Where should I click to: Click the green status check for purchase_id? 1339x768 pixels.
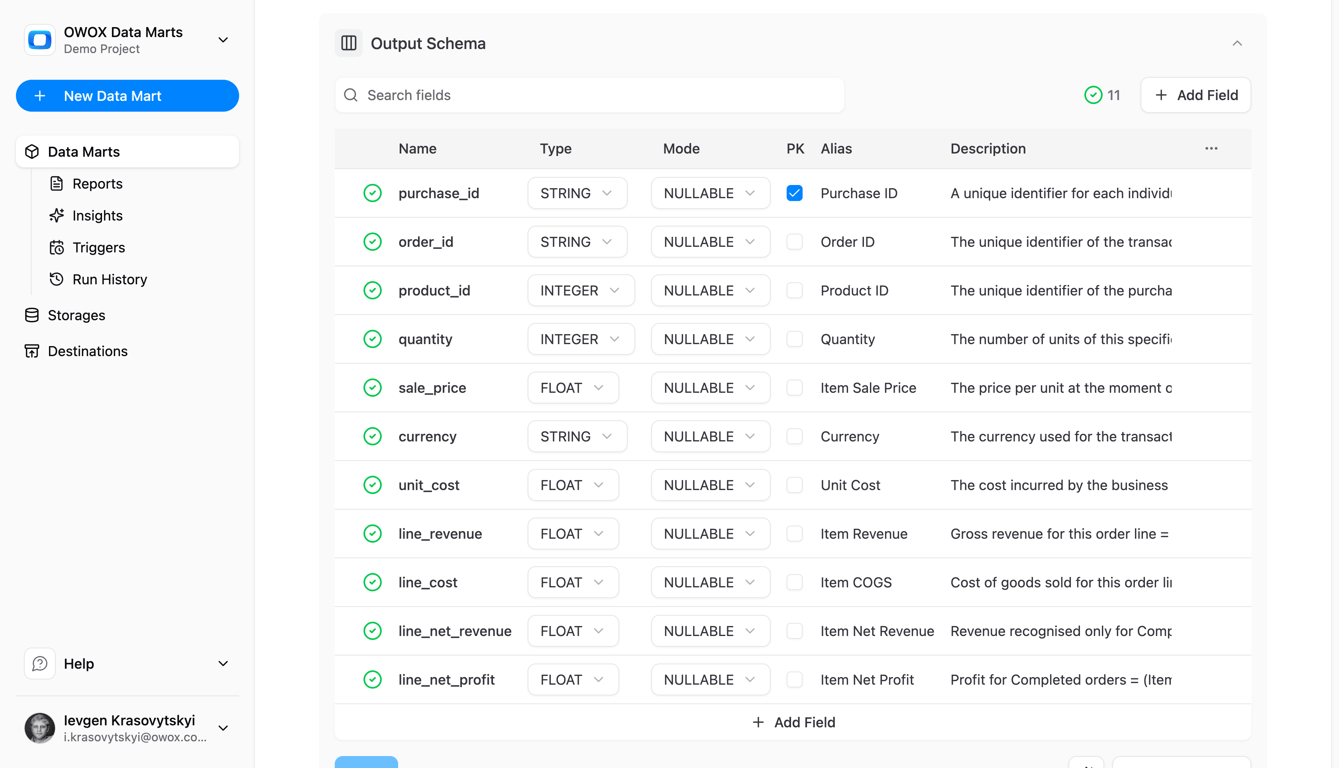[372, 193]
